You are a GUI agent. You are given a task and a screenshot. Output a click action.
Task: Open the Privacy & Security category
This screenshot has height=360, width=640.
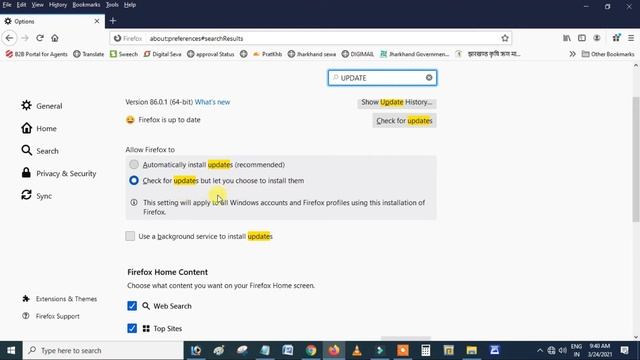coord(59,173)
